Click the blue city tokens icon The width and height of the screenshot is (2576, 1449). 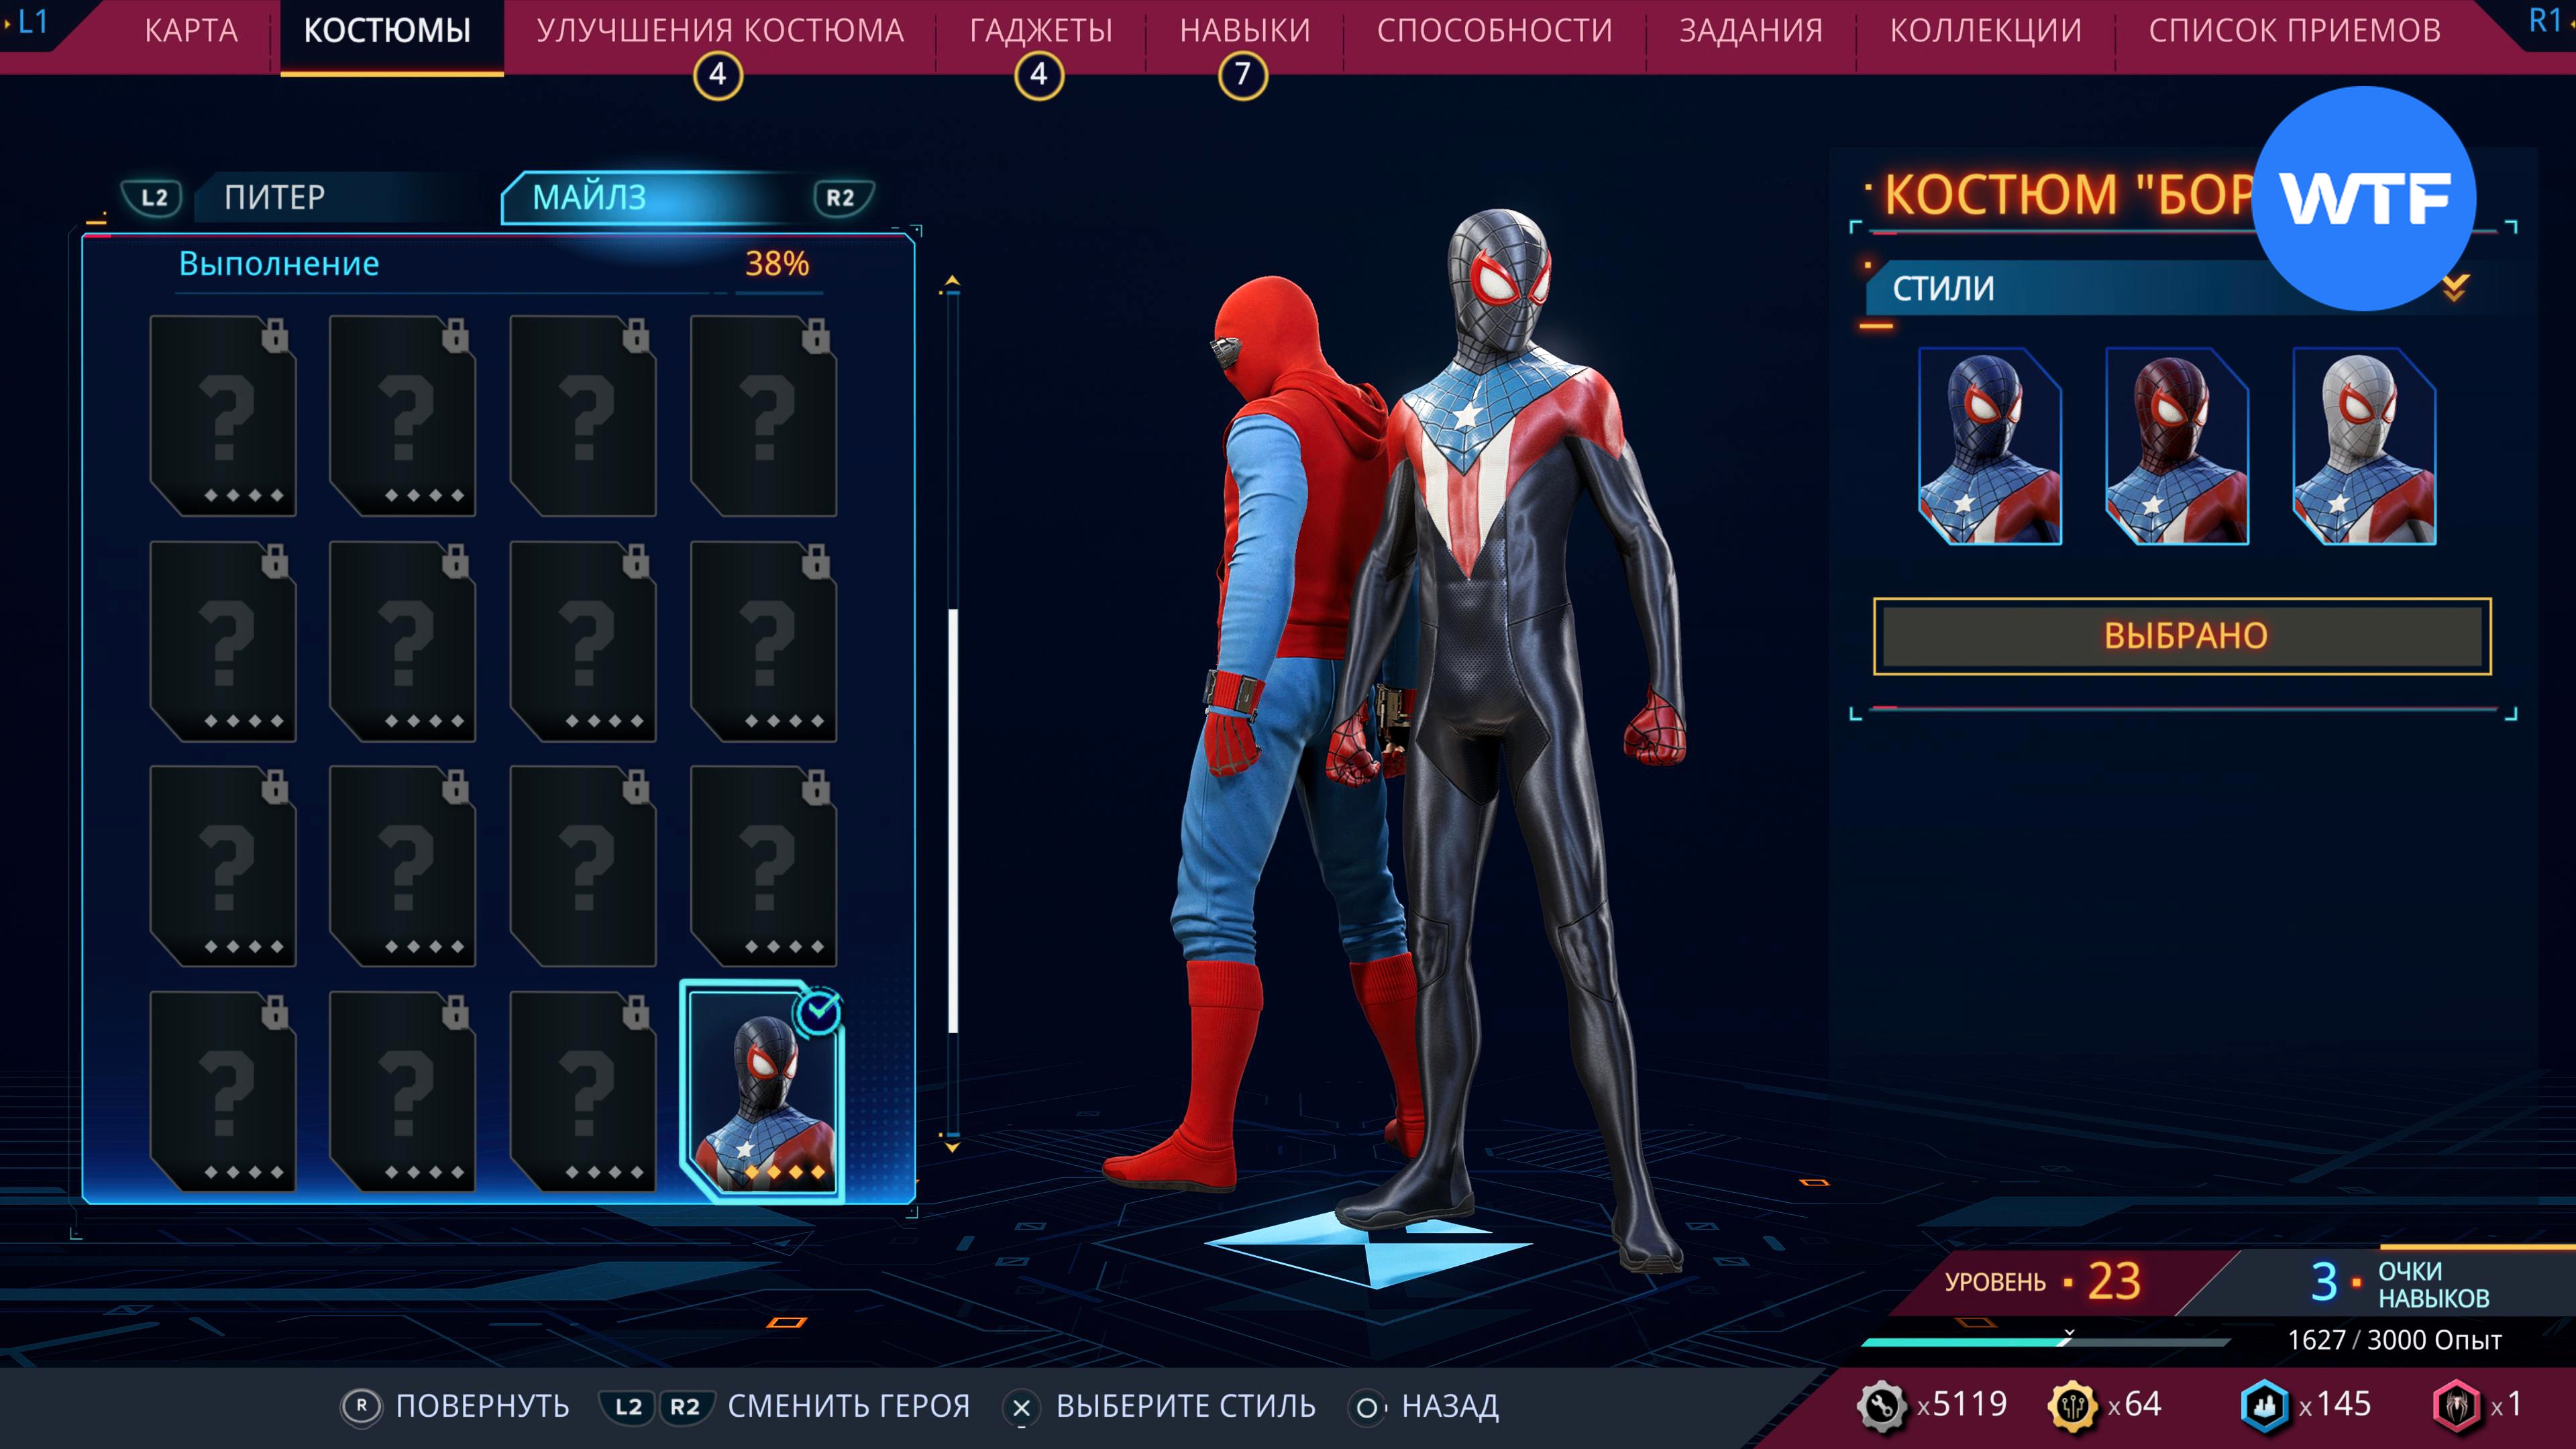tap(2264, 1405)
